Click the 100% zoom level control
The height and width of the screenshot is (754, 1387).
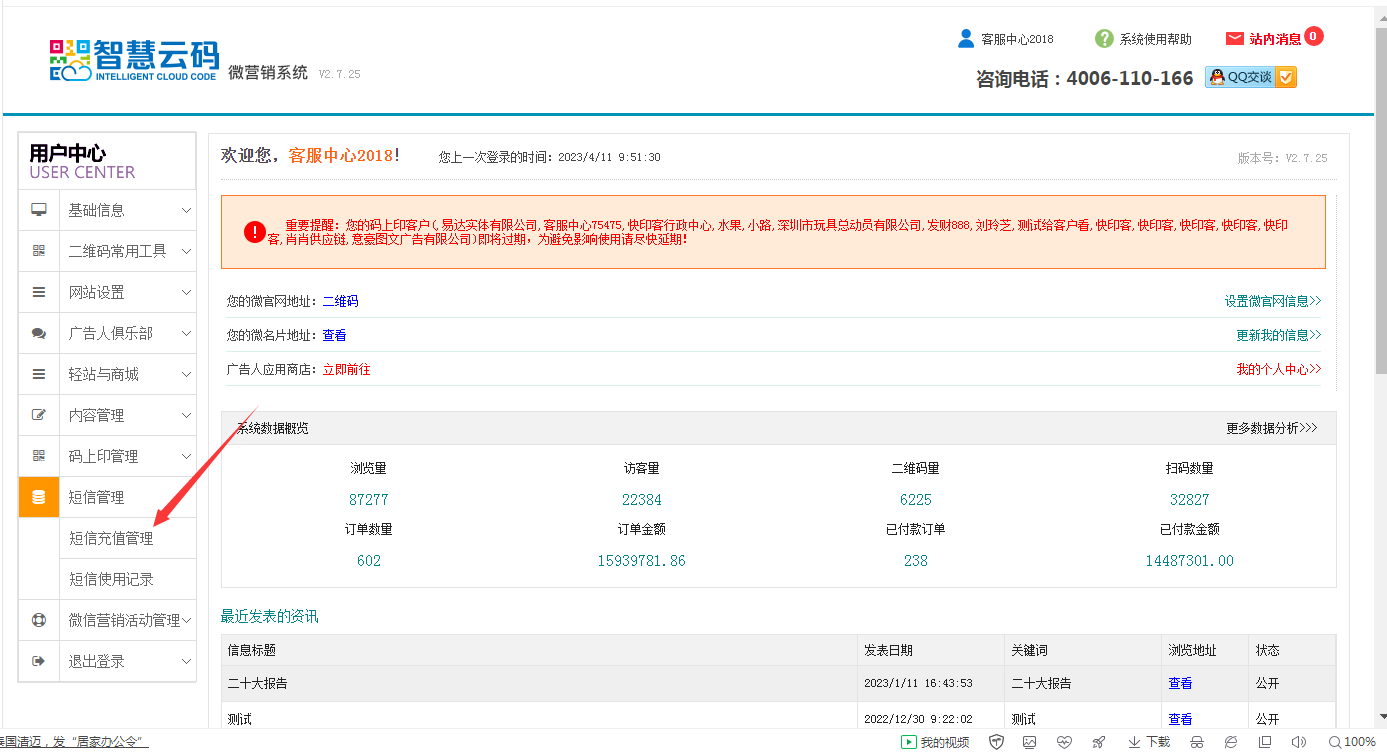point(1351,742)
